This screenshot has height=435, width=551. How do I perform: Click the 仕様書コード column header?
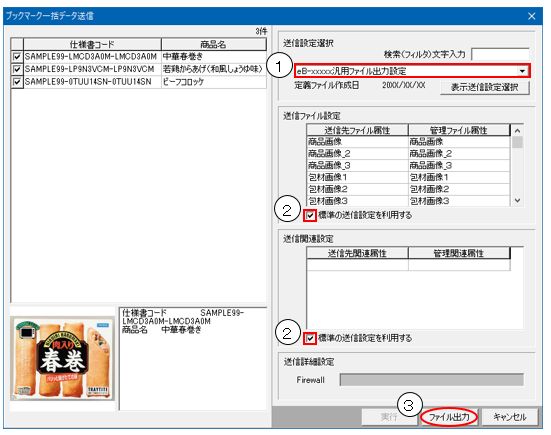(x=92, y=45)
